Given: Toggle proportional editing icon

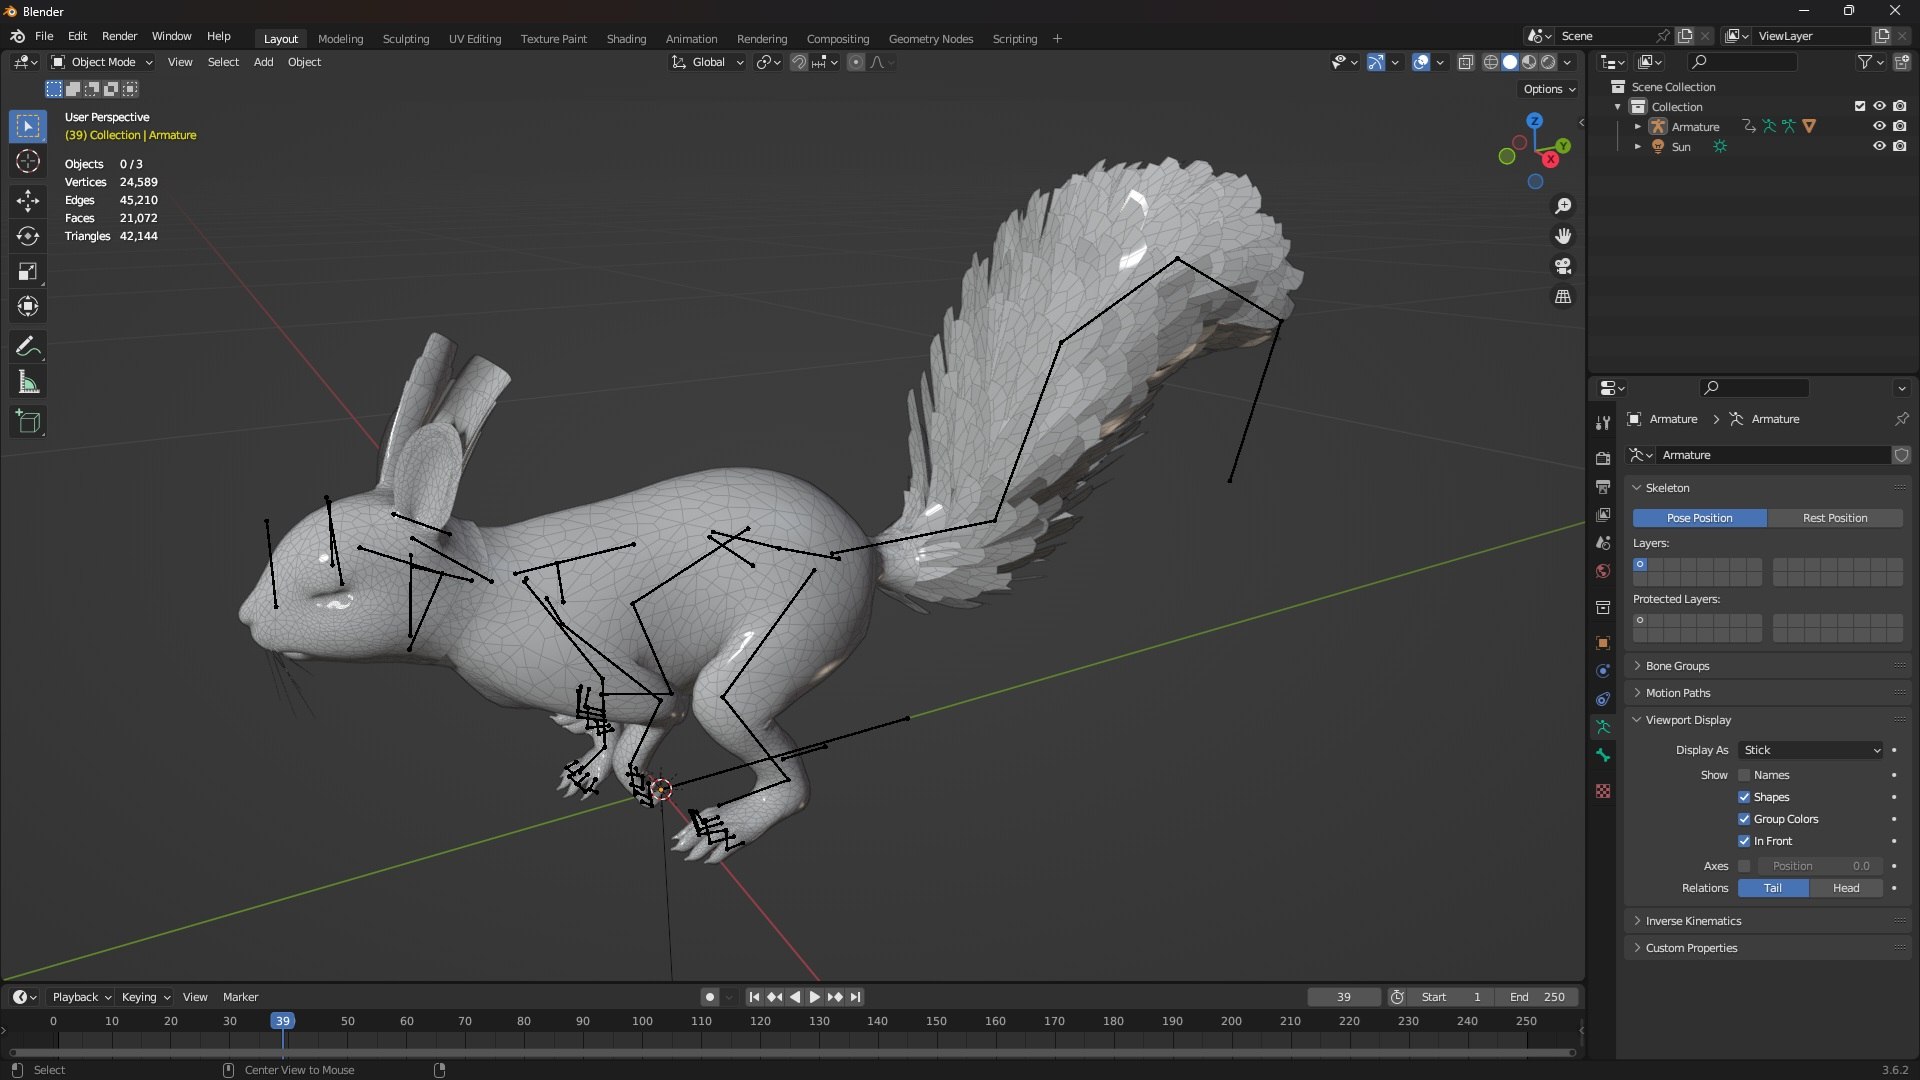Looking at the screenshot, I should click(856, 62).
